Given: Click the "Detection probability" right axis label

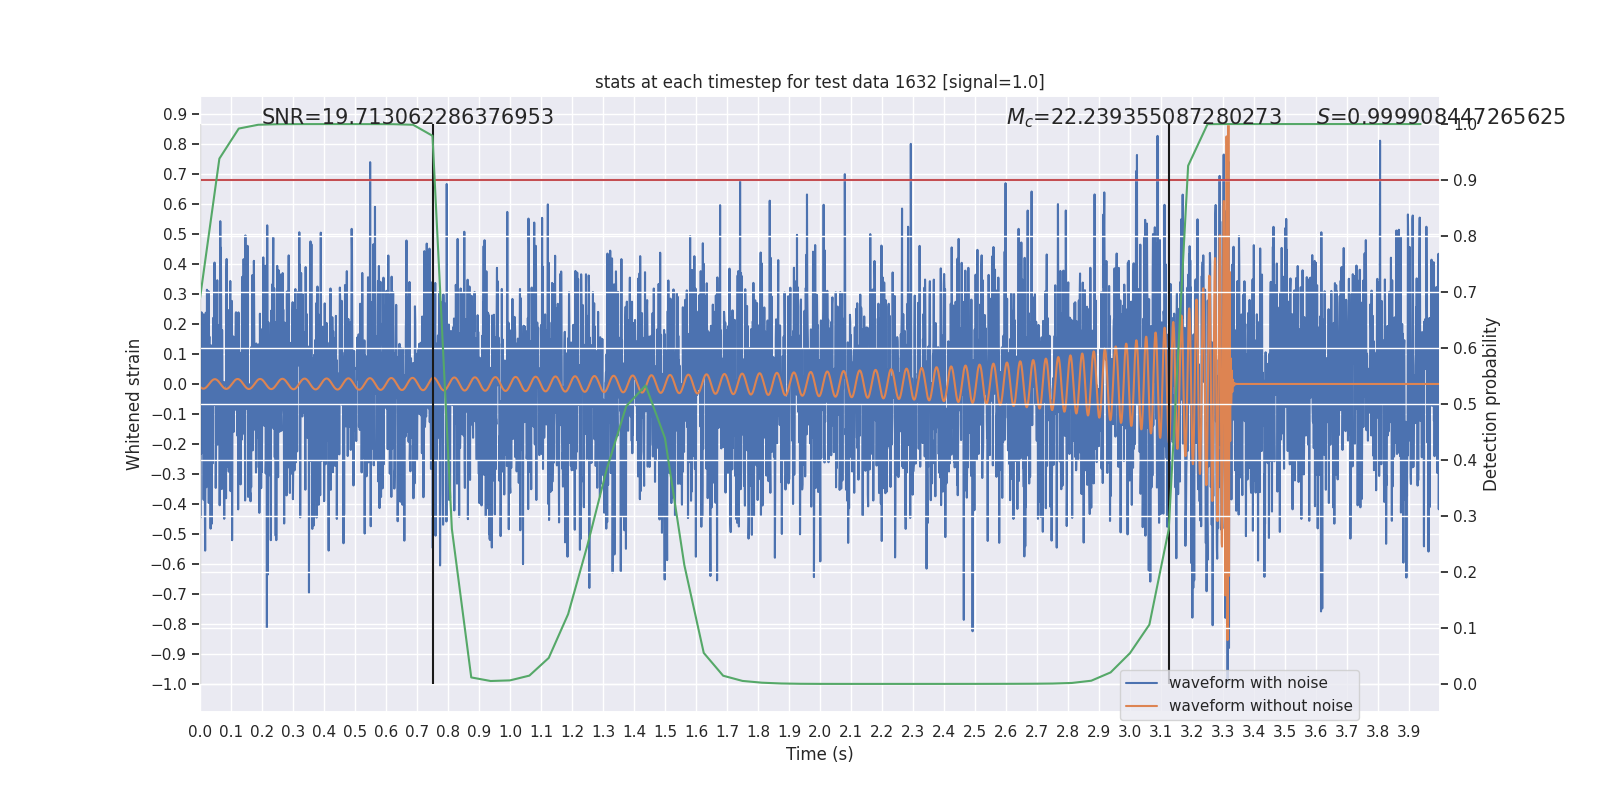Looking at the screenshot, I should [x=1491, y=404].
